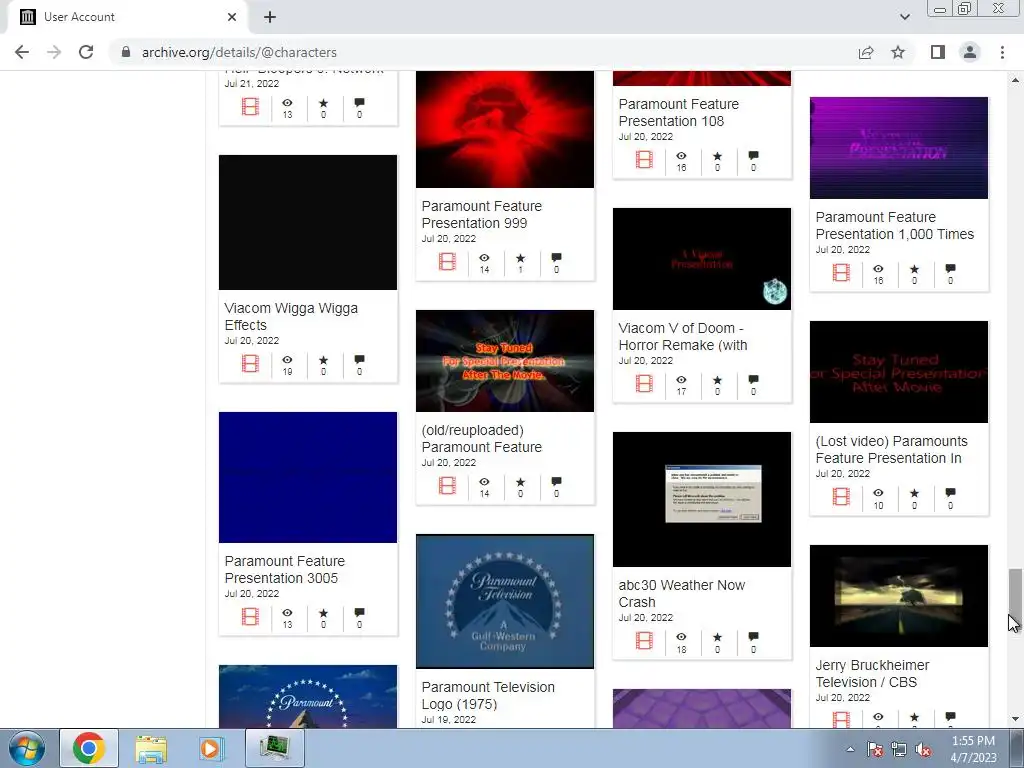This screenshot has width=1024, height=768.
Task: Click the address bar URL field
Action: [x=483, y=52]
